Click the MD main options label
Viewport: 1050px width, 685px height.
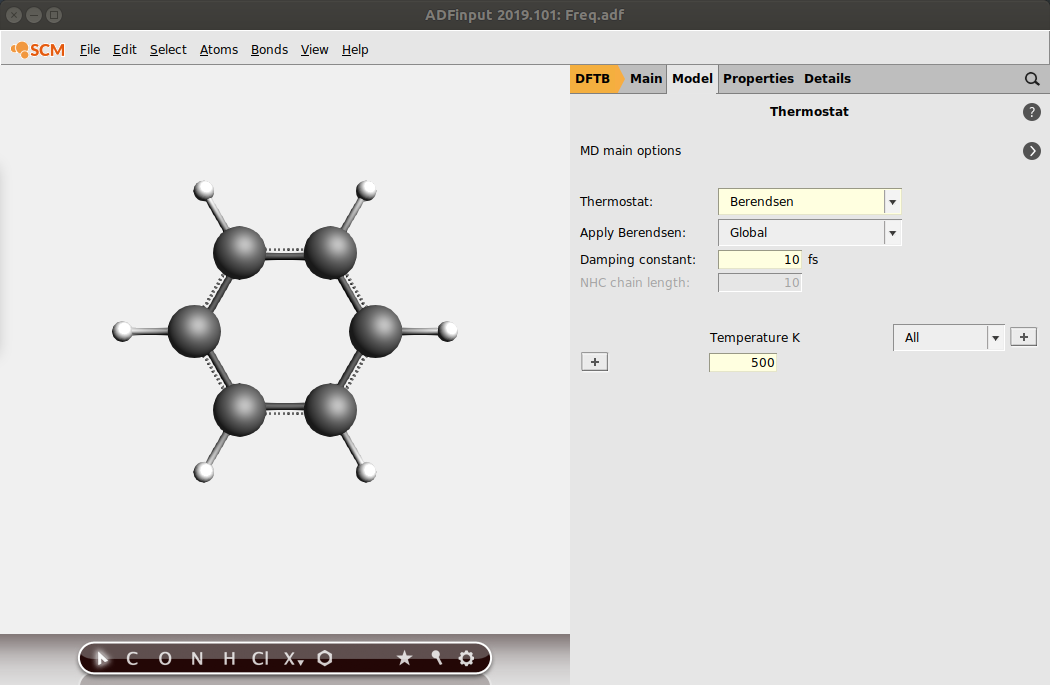(x=630, y=151)
